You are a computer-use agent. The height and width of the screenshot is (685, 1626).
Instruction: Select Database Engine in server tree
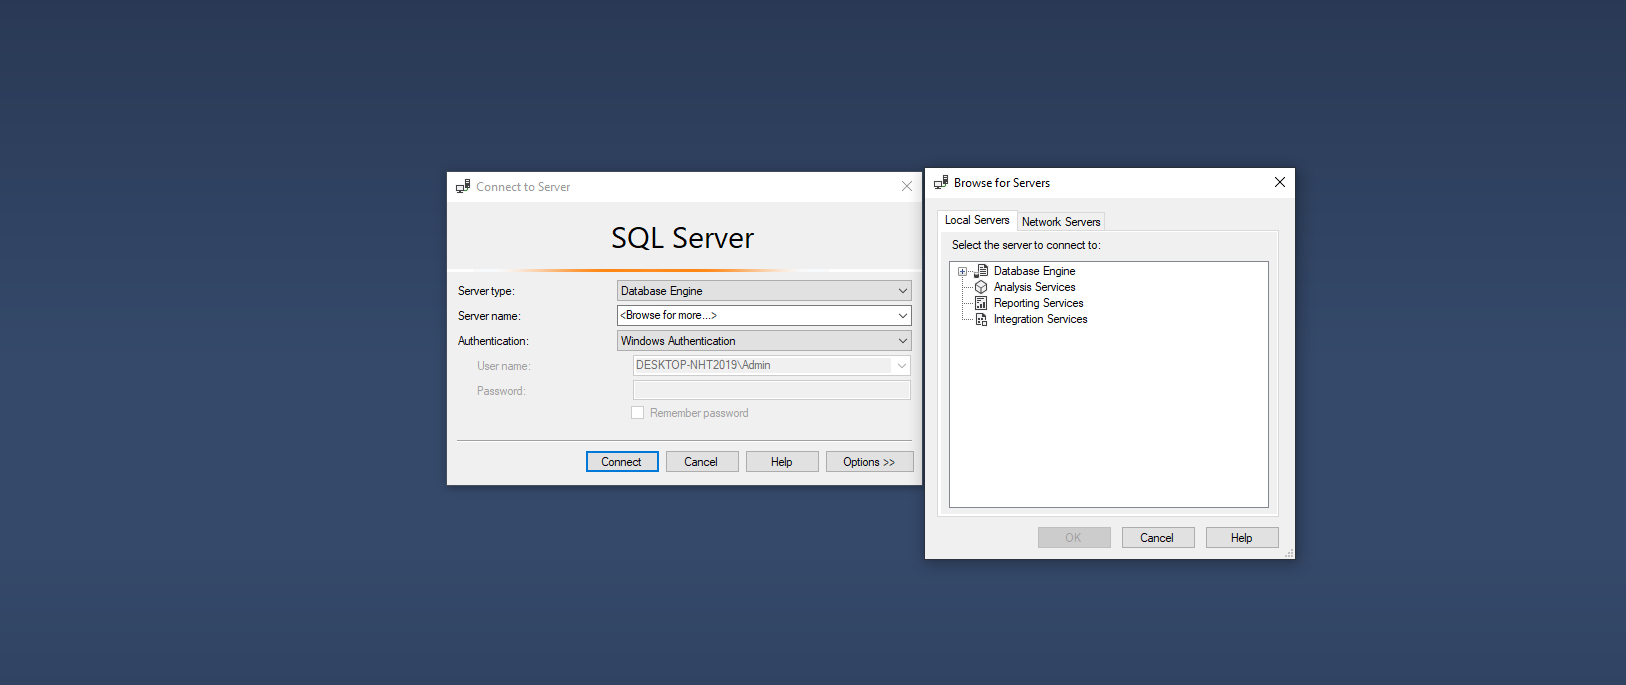point(1034,271)
